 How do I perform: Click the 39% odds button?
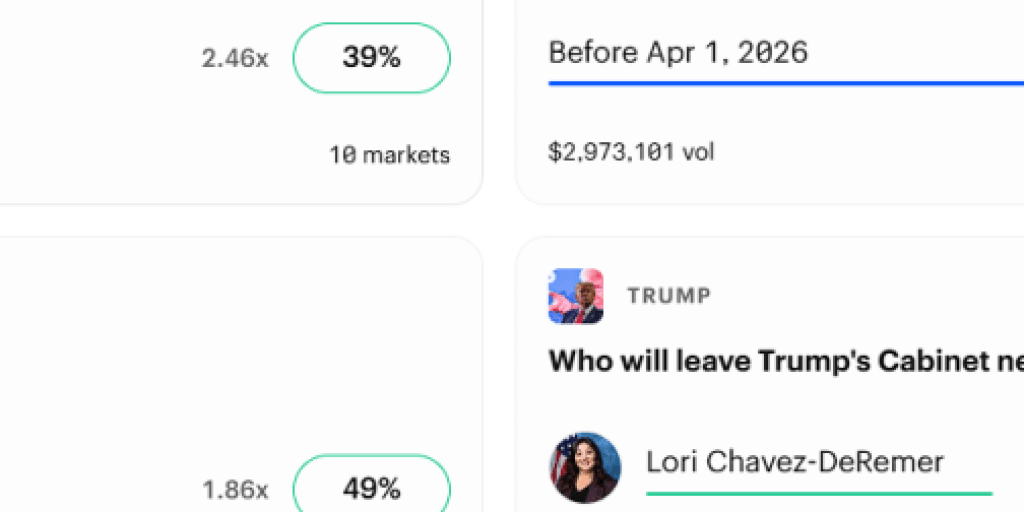pyautogui.click(x=371, y=58)
